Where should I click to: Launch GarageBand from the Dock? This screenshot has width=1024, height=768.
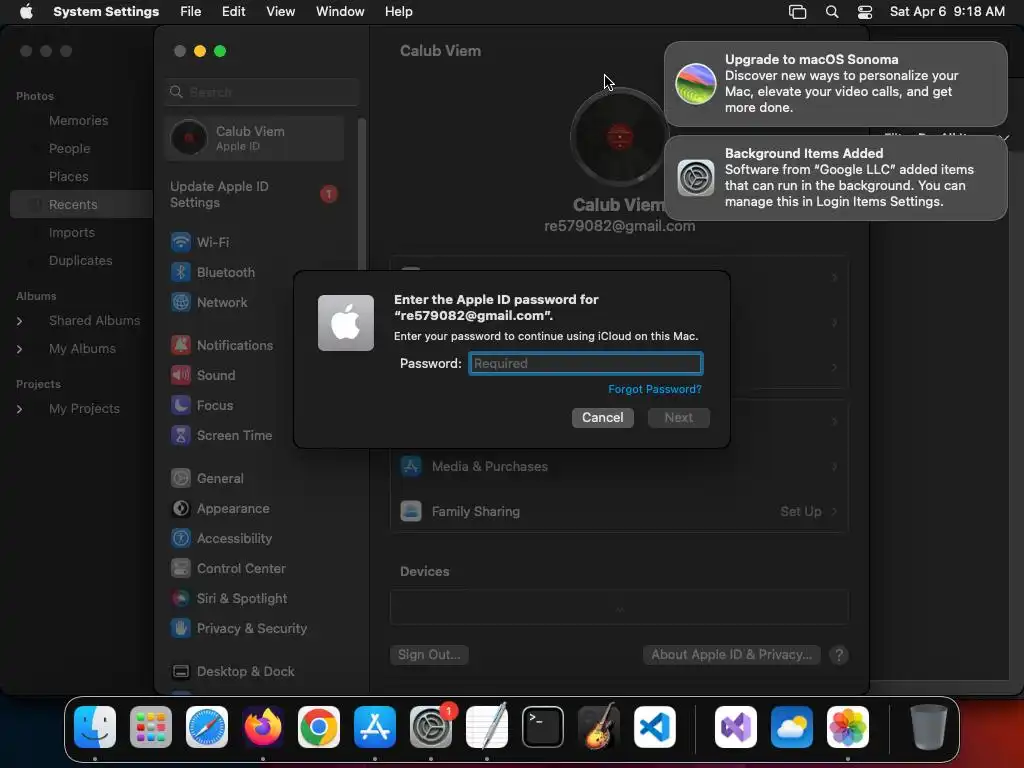599,727
